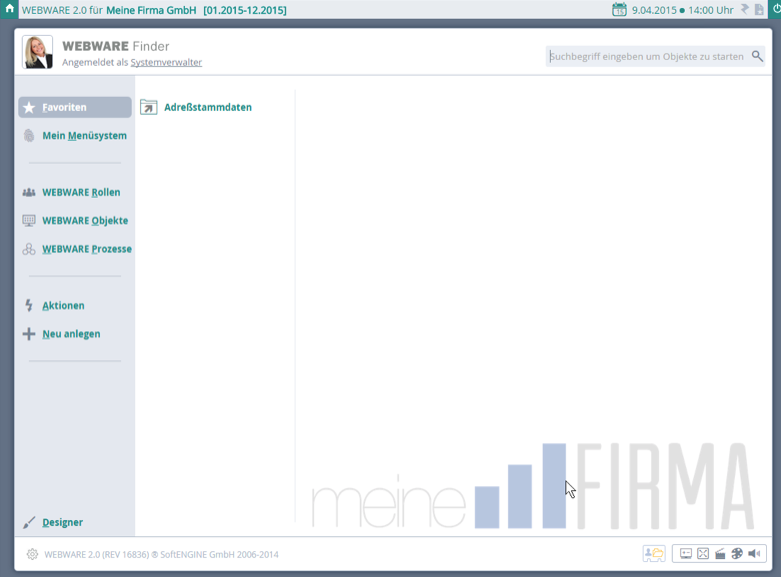Open the calendar icon beside the date

coord(619,10)
